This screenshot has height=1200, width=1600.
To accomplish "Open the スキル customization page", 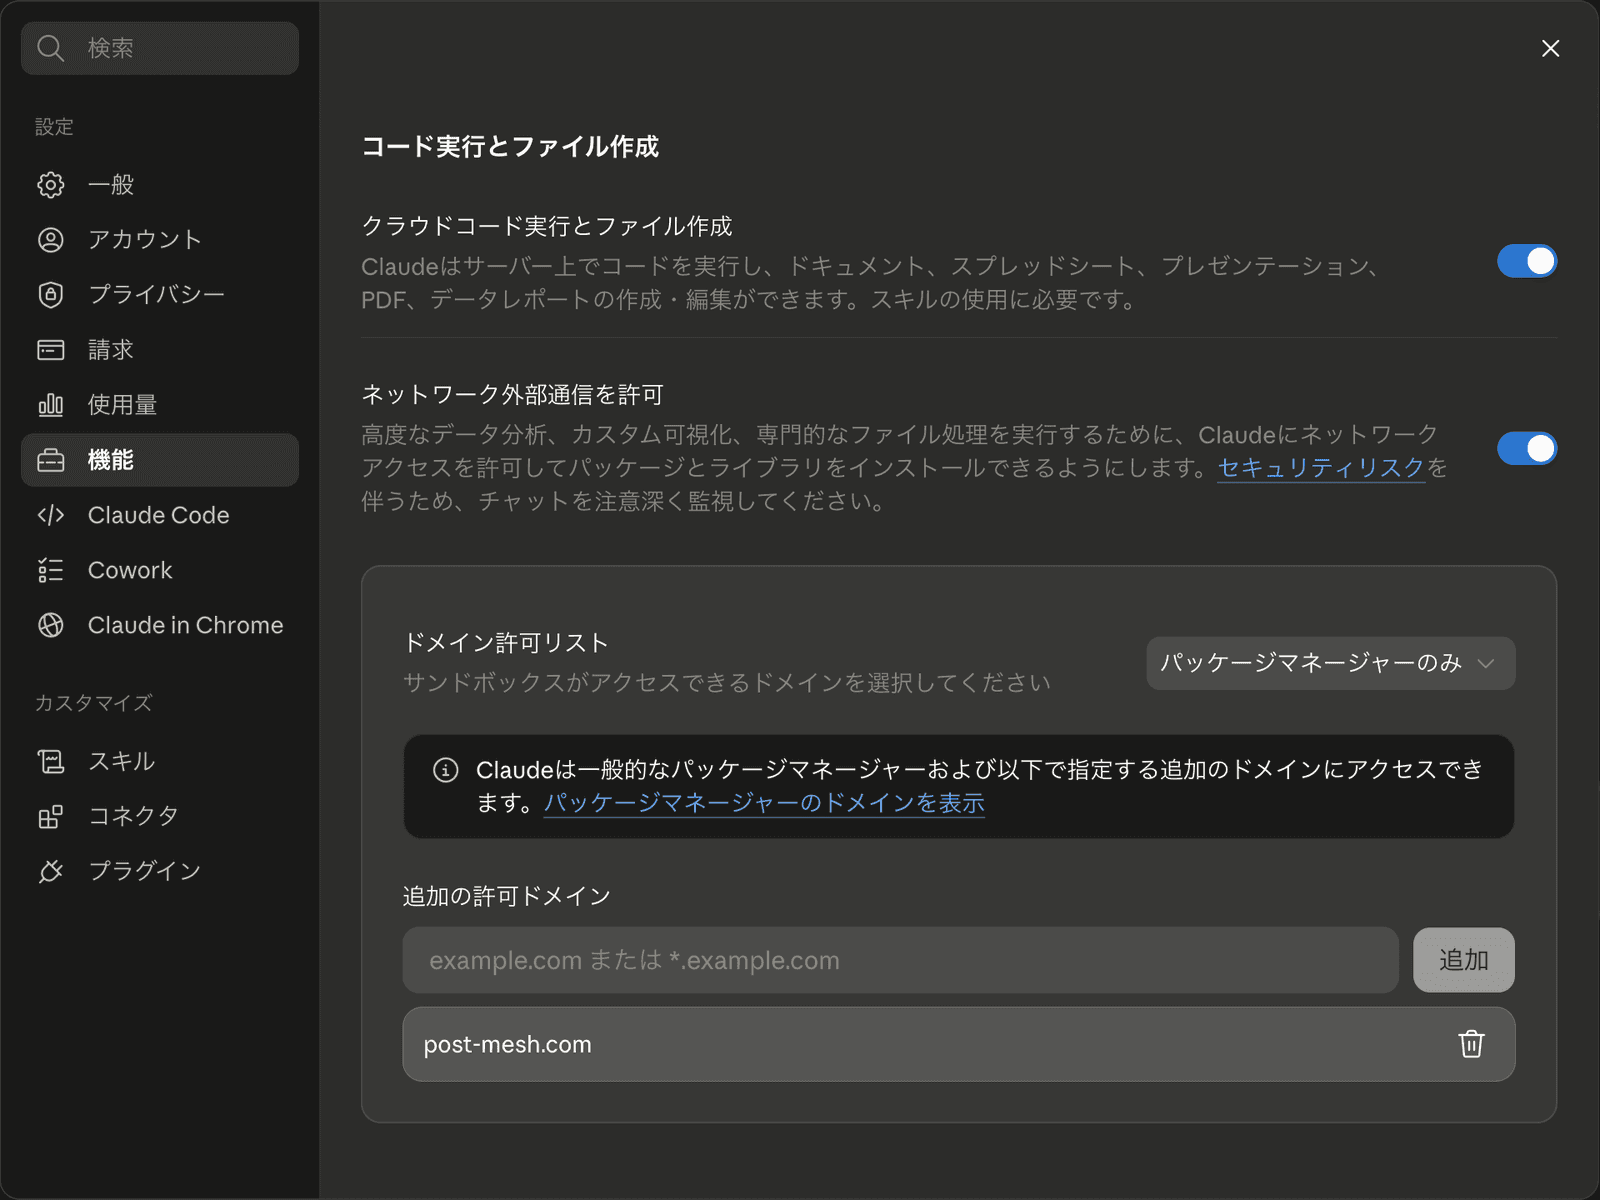I will (160, 761).
